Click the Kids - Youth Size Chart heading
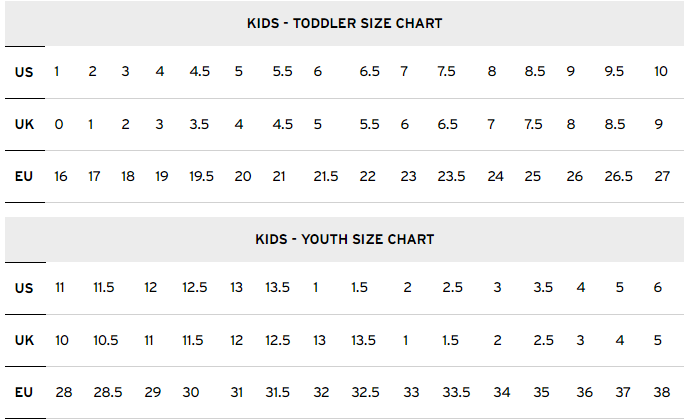This screenshot has width=687, height=420. (x=344, y=239)
